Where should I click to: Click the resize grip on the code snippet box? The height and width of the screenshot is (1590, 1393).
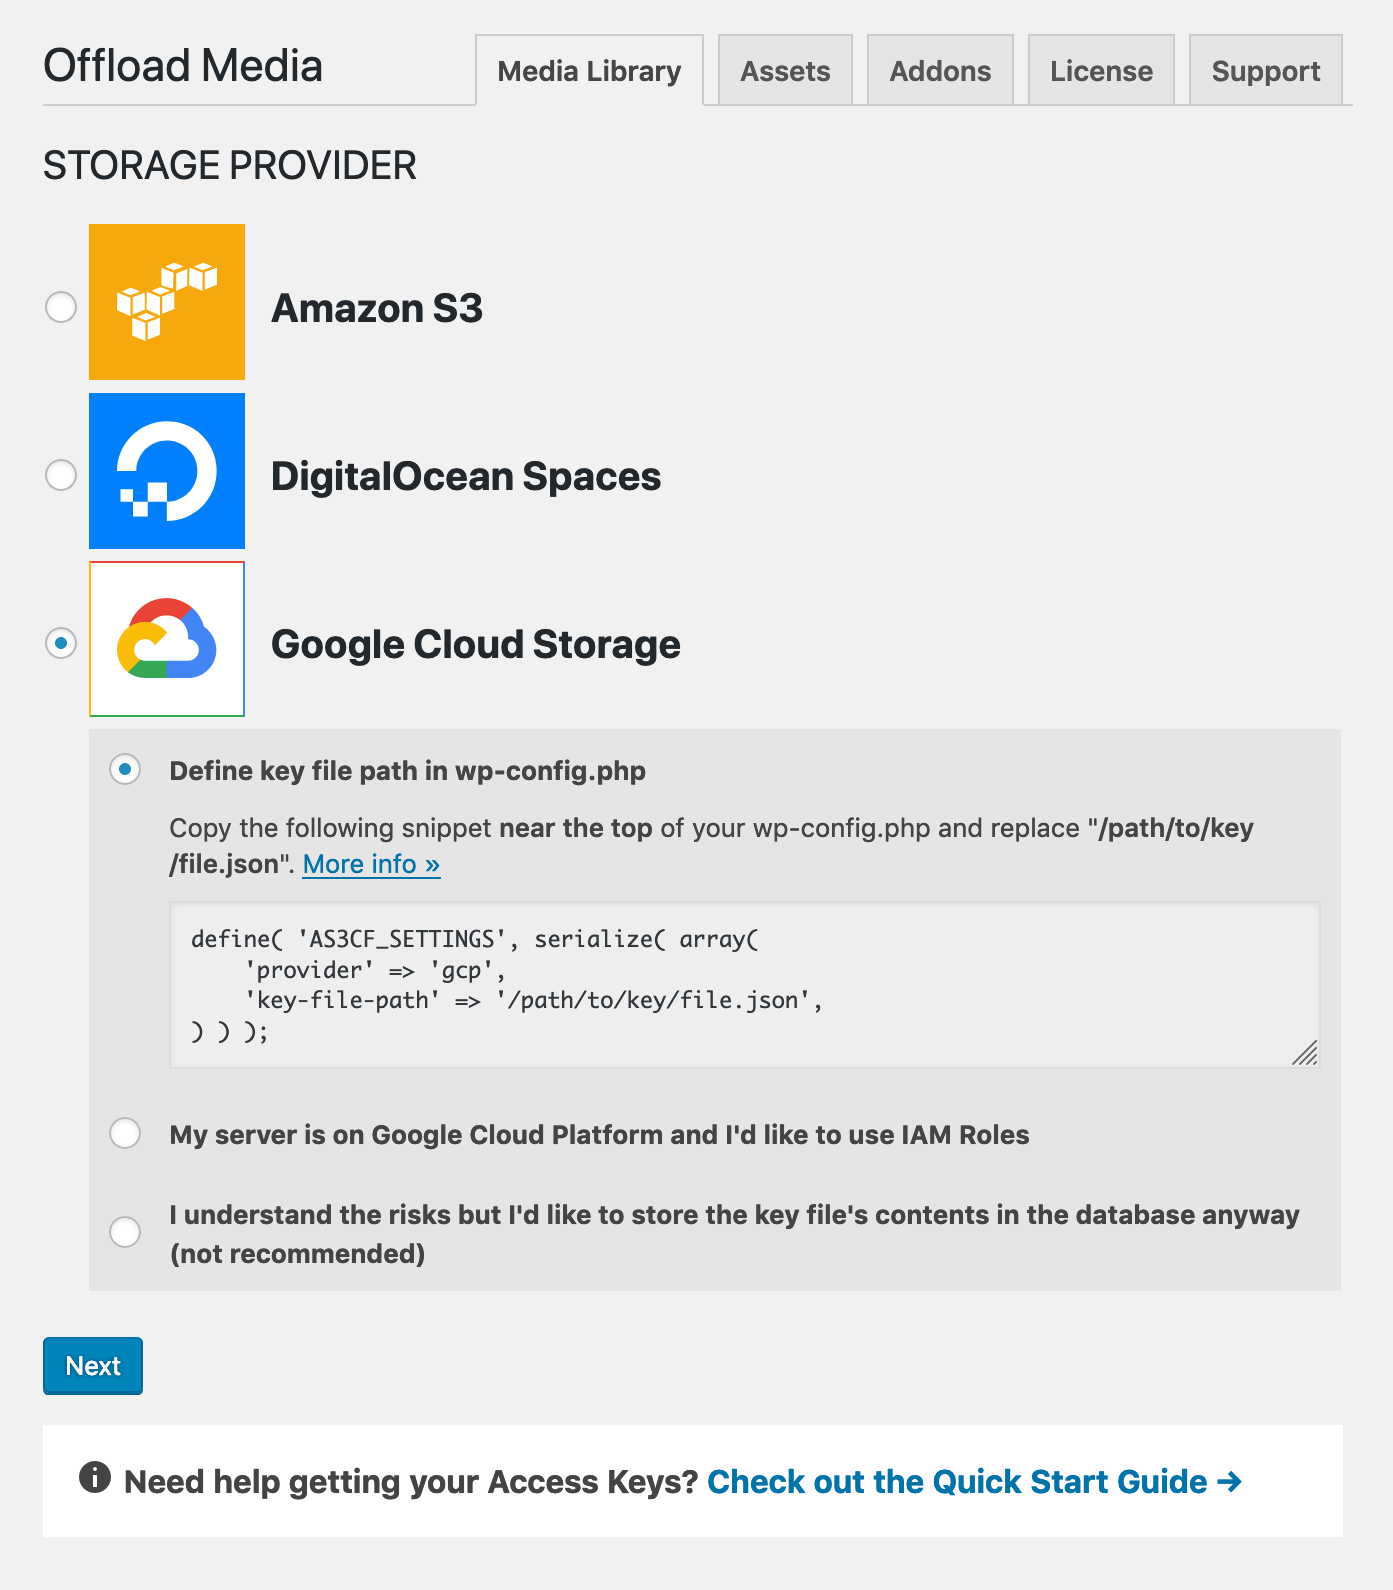tap(1304, 1053)
